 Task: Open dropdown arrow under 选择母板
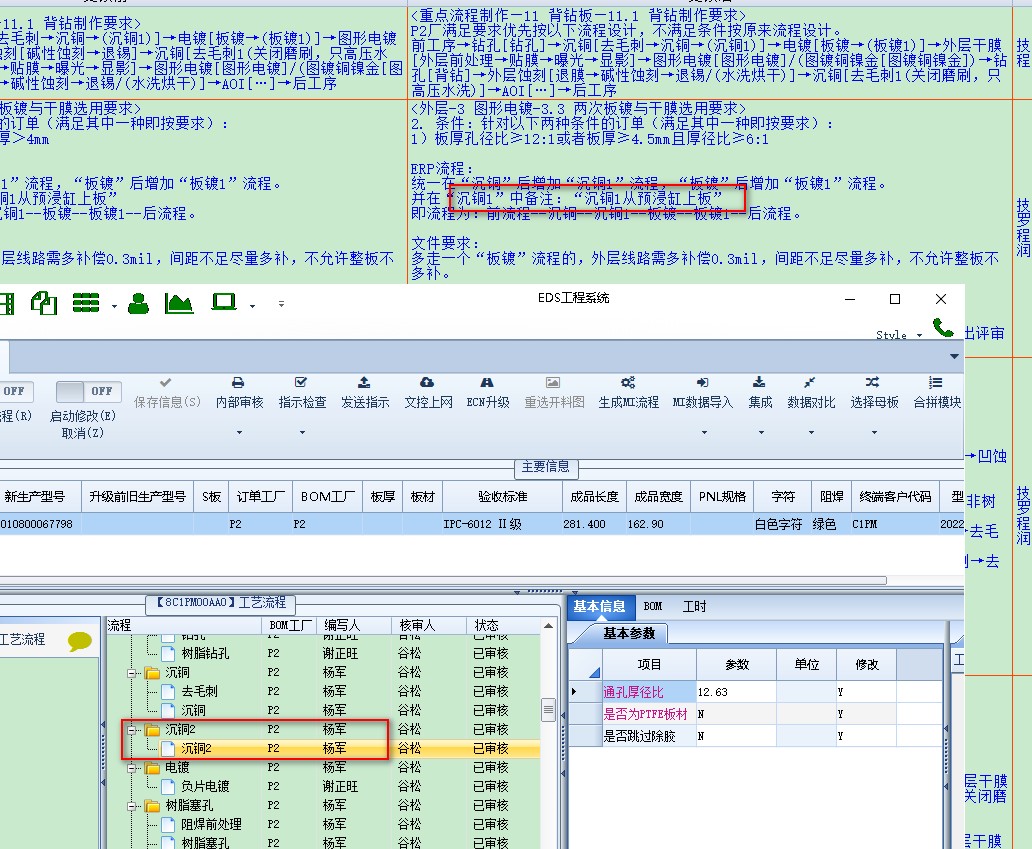pyautogui.click(x=874, y=432)
